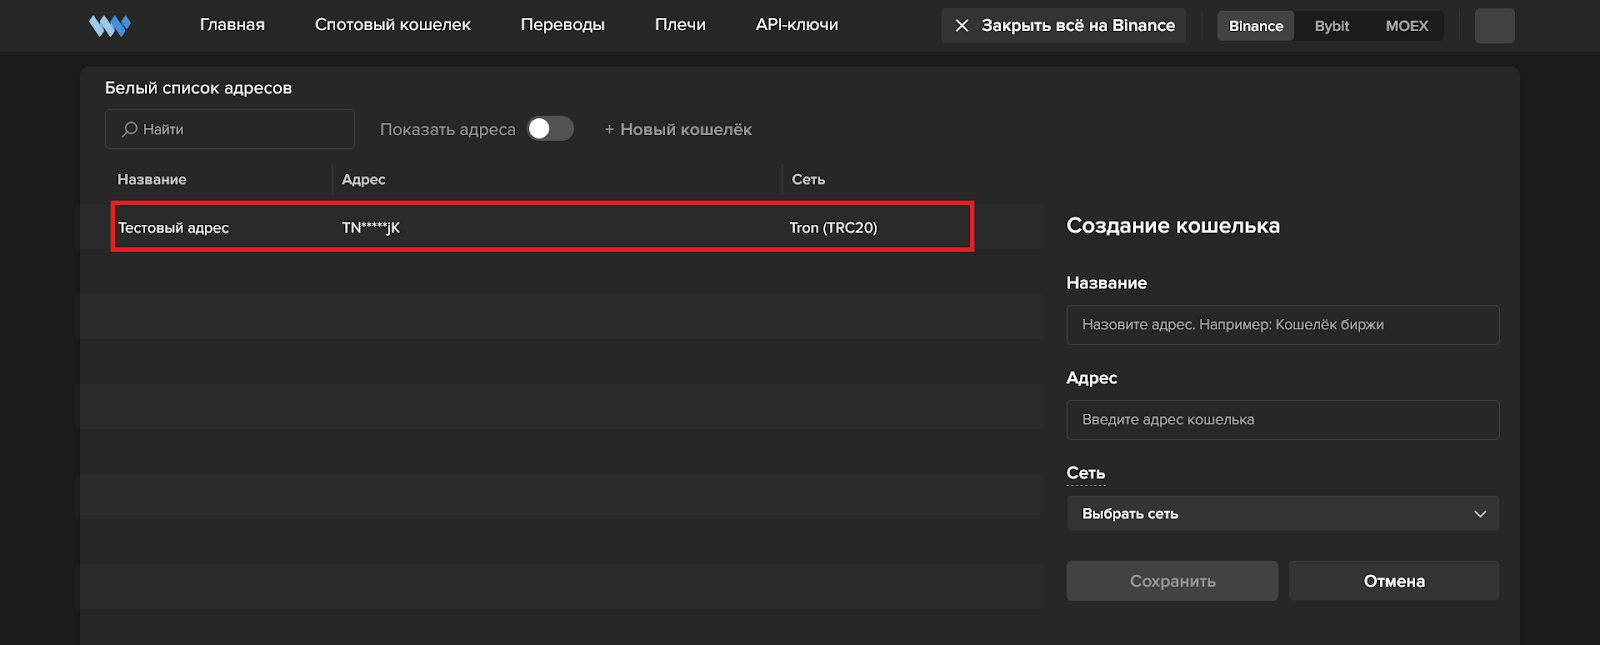
Task: Click the chevron arrow in network selector
Action: click(1480, 514)
